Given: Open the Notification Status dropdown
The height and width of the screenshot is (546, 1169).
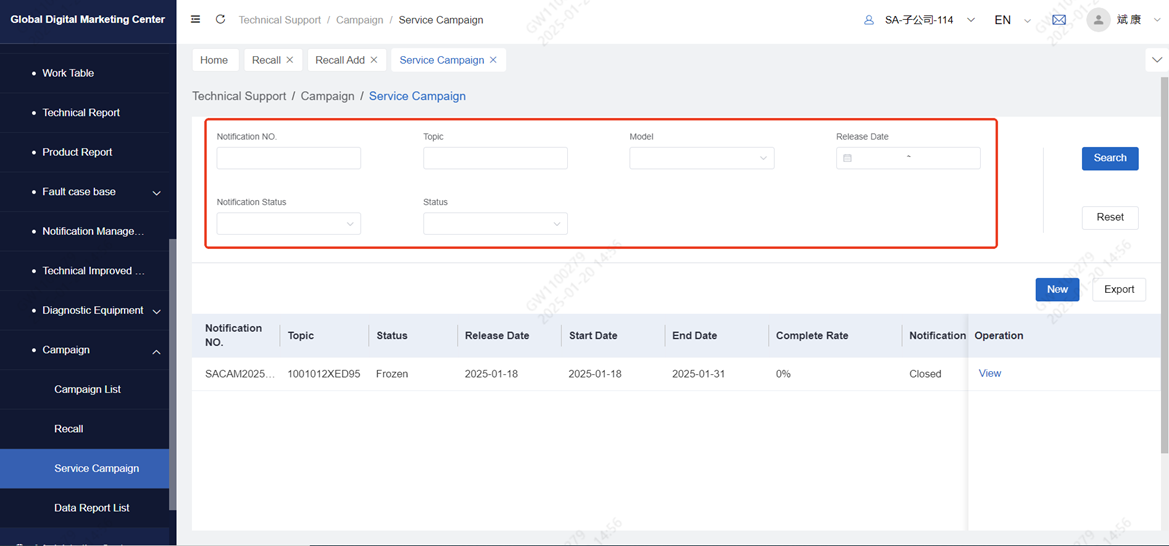Looking at the screenshot, I should click(288, 224).
